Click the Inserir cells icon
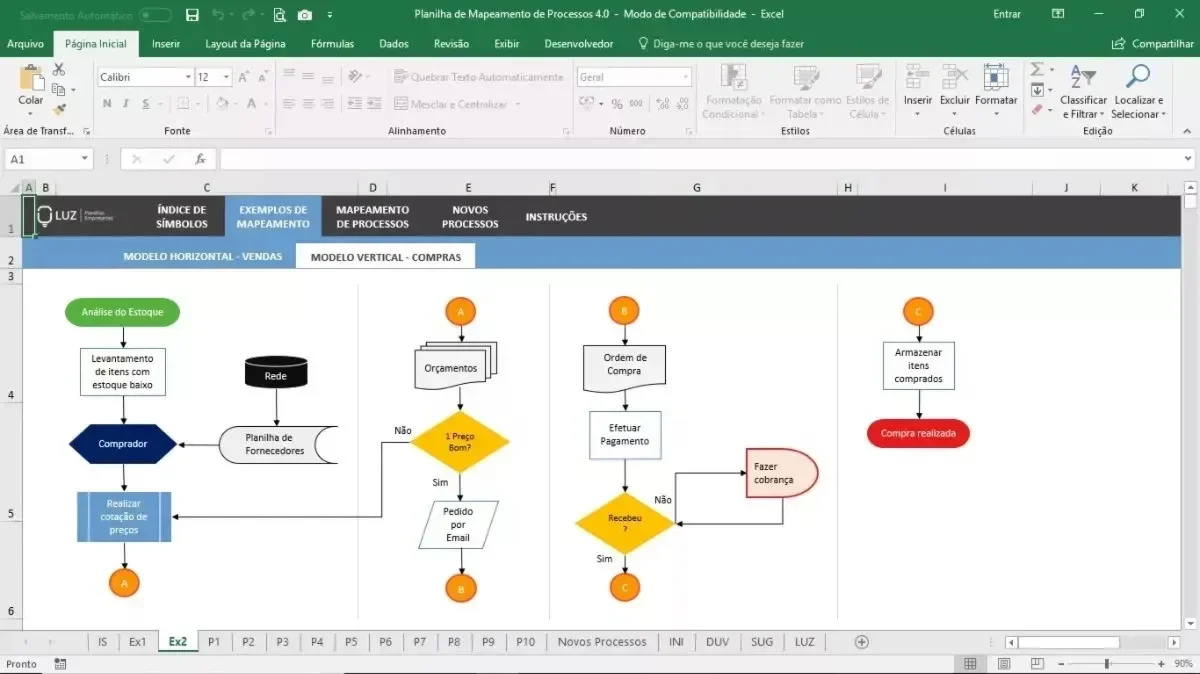Viewport: 1200px width, 674px height. 917,77
